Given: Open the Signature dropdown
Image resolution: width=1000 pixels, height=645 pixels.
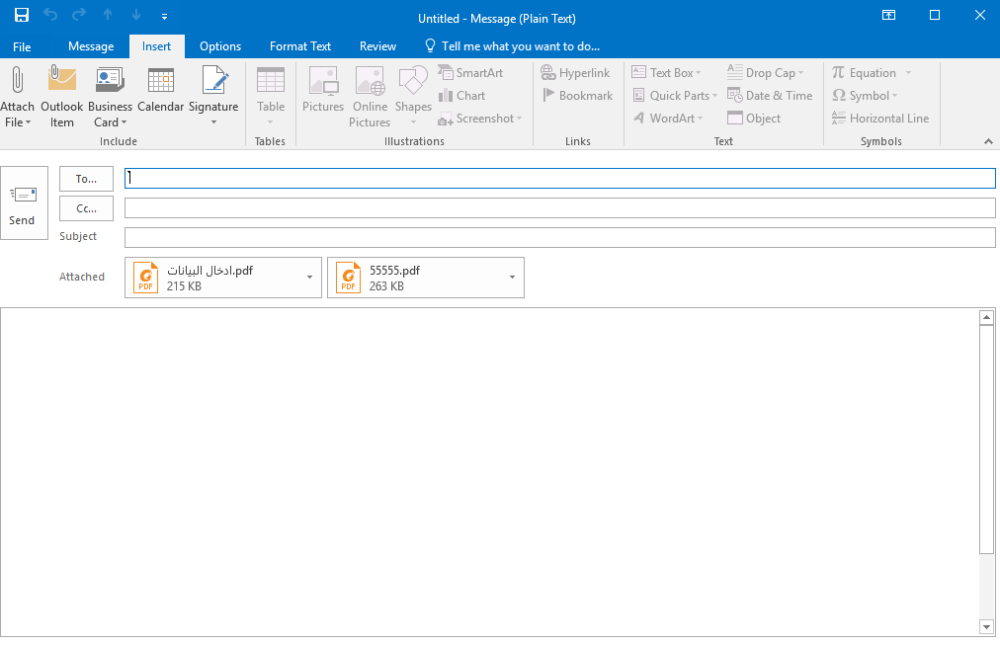Looking at the screenshot, I should 214,97.
